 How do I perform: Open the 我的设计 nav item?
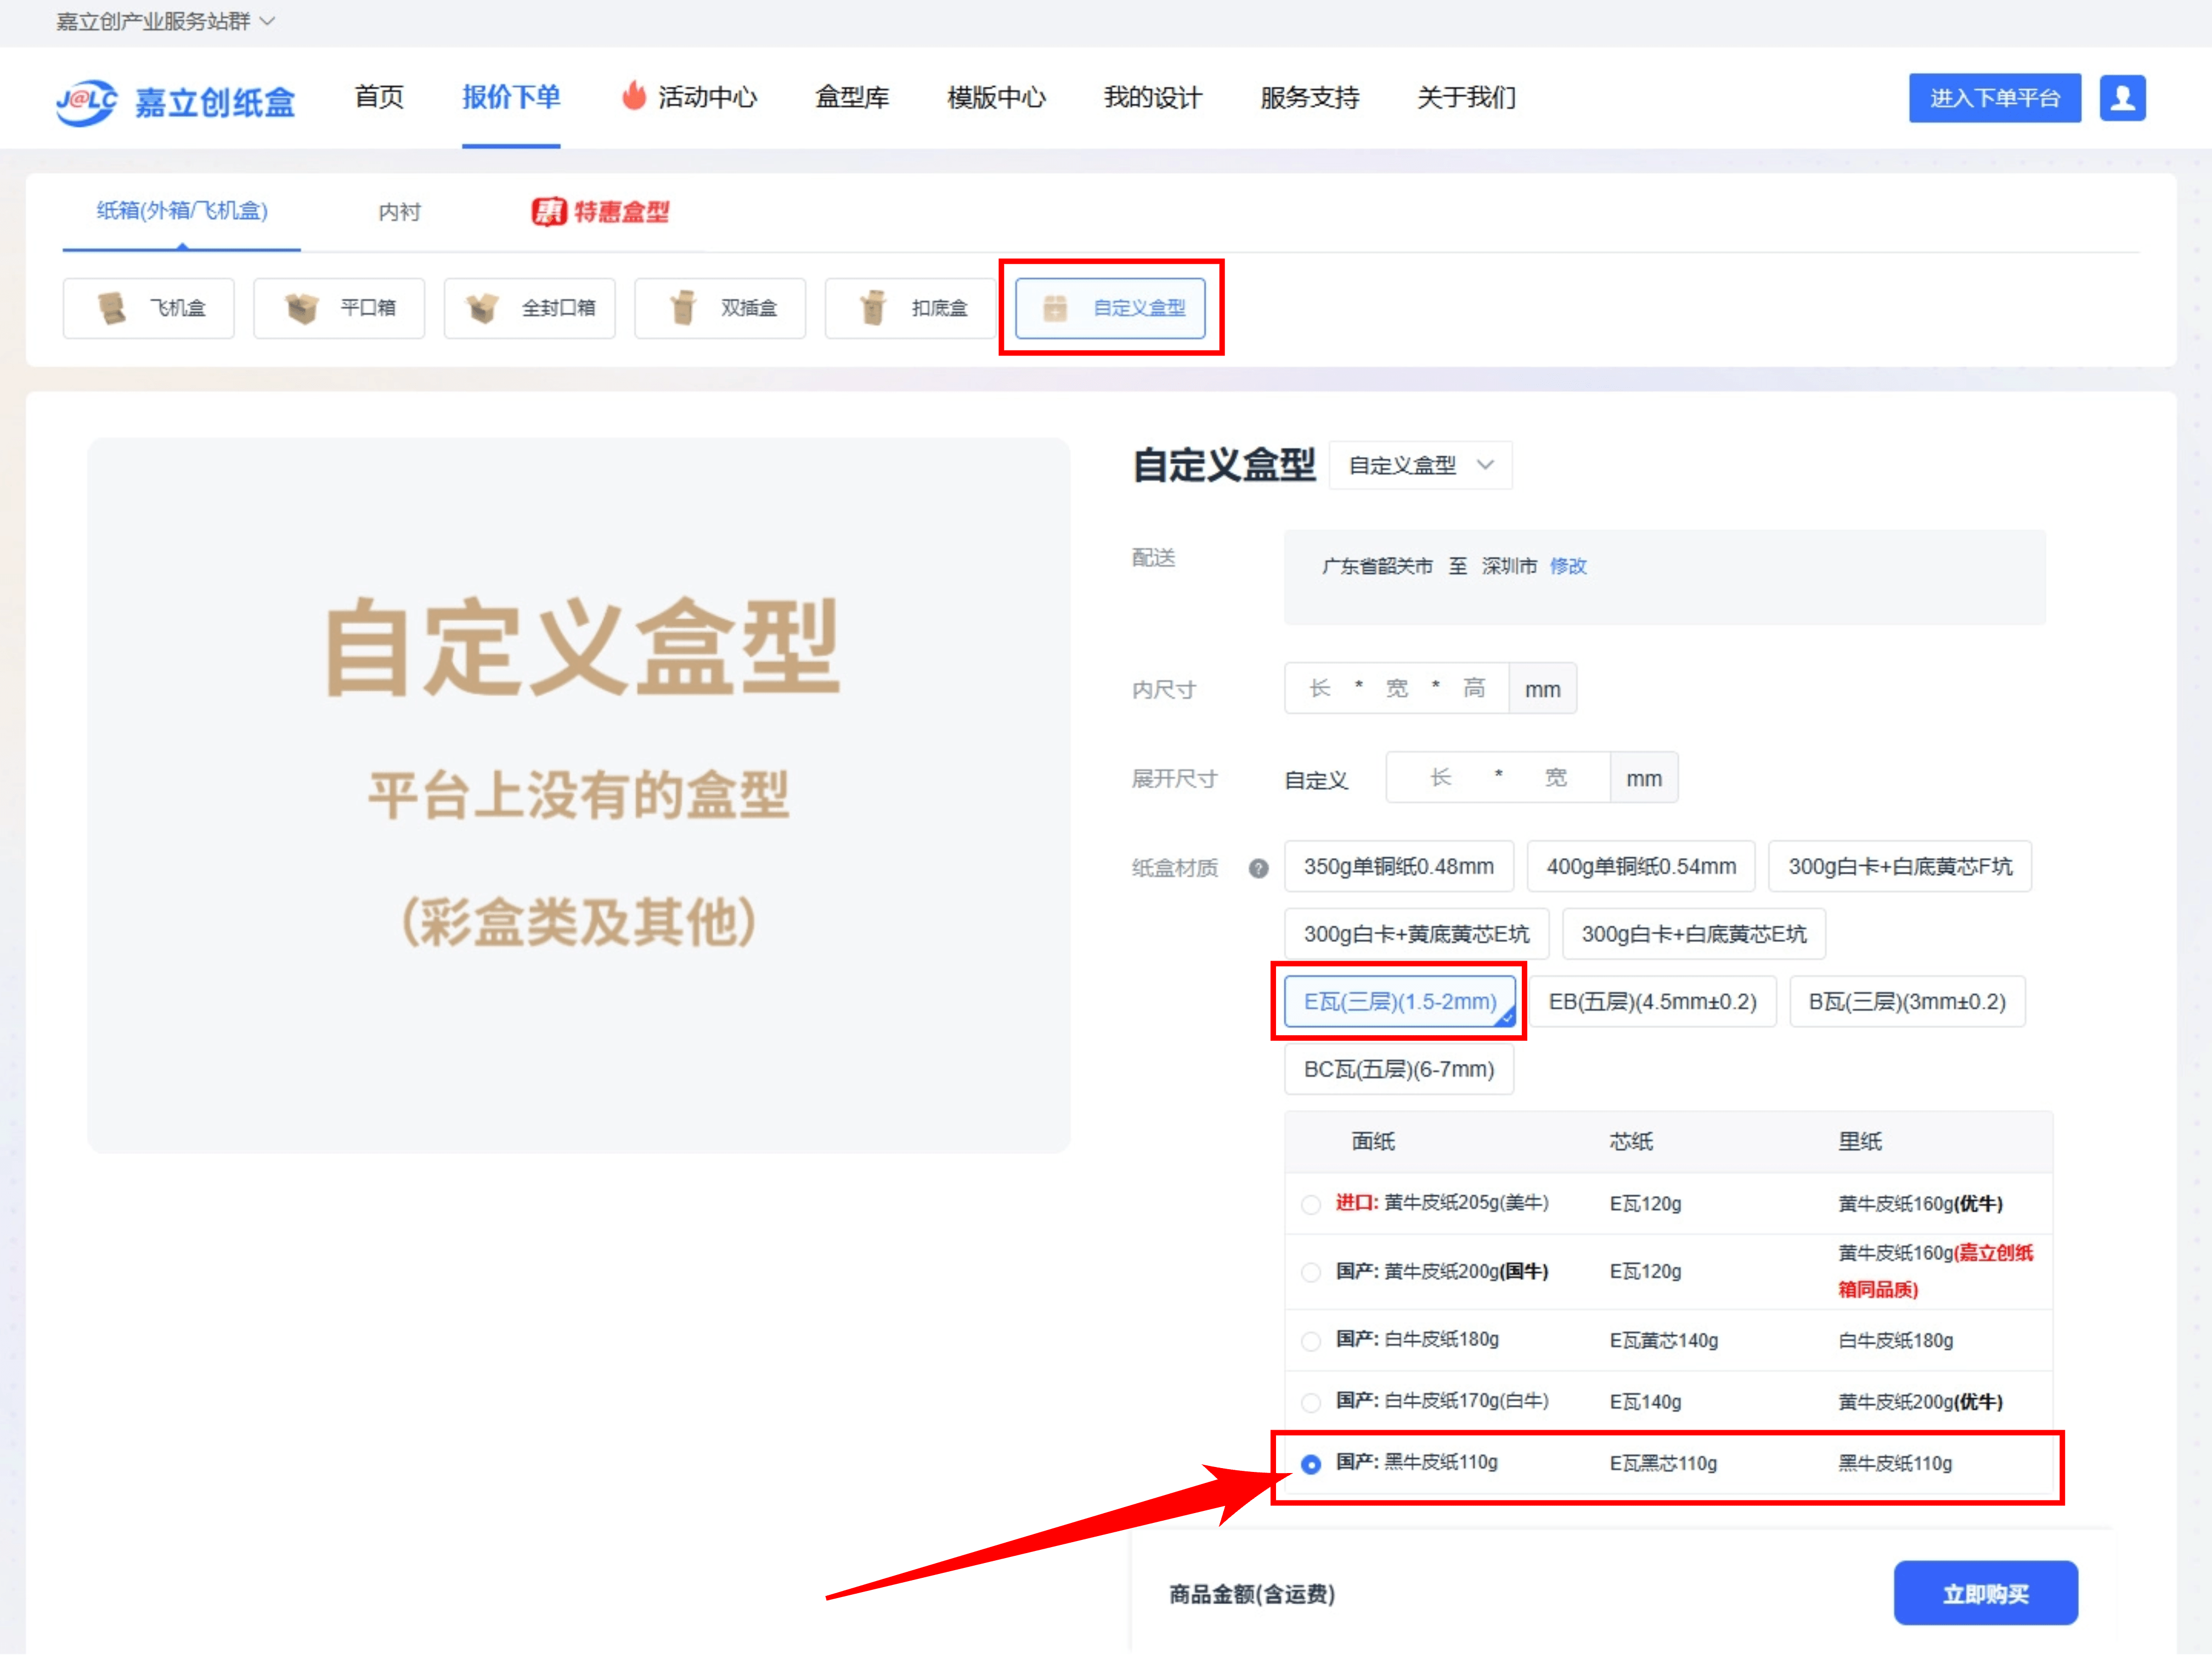point(1153,97)
